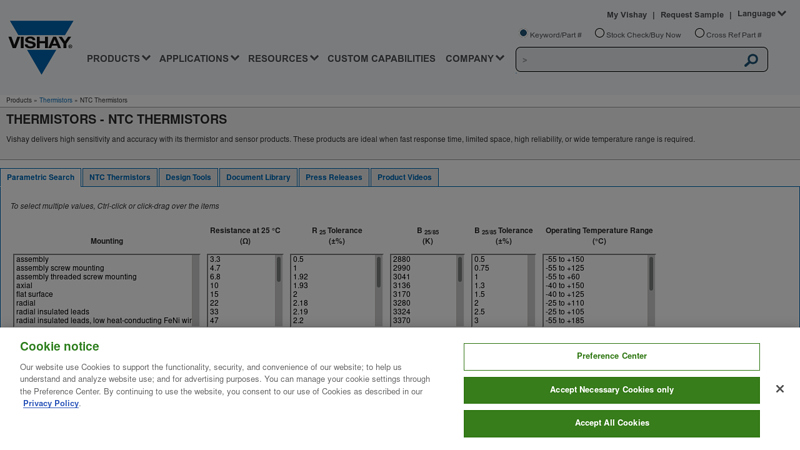Viewport: 800px width, 450px height.
Task: Open the Resources navigation menu
Action: tap(283, 59)
